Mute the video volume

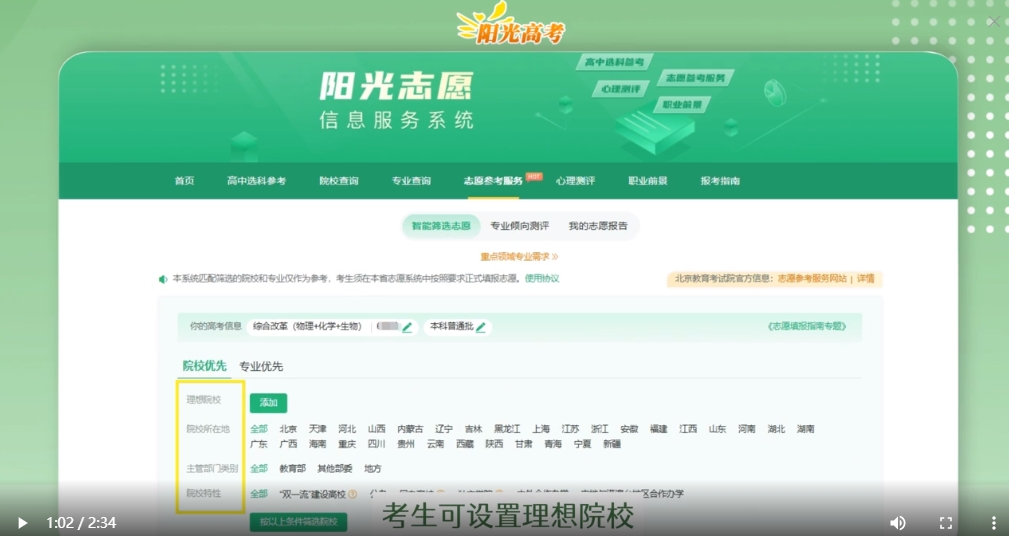898,522
